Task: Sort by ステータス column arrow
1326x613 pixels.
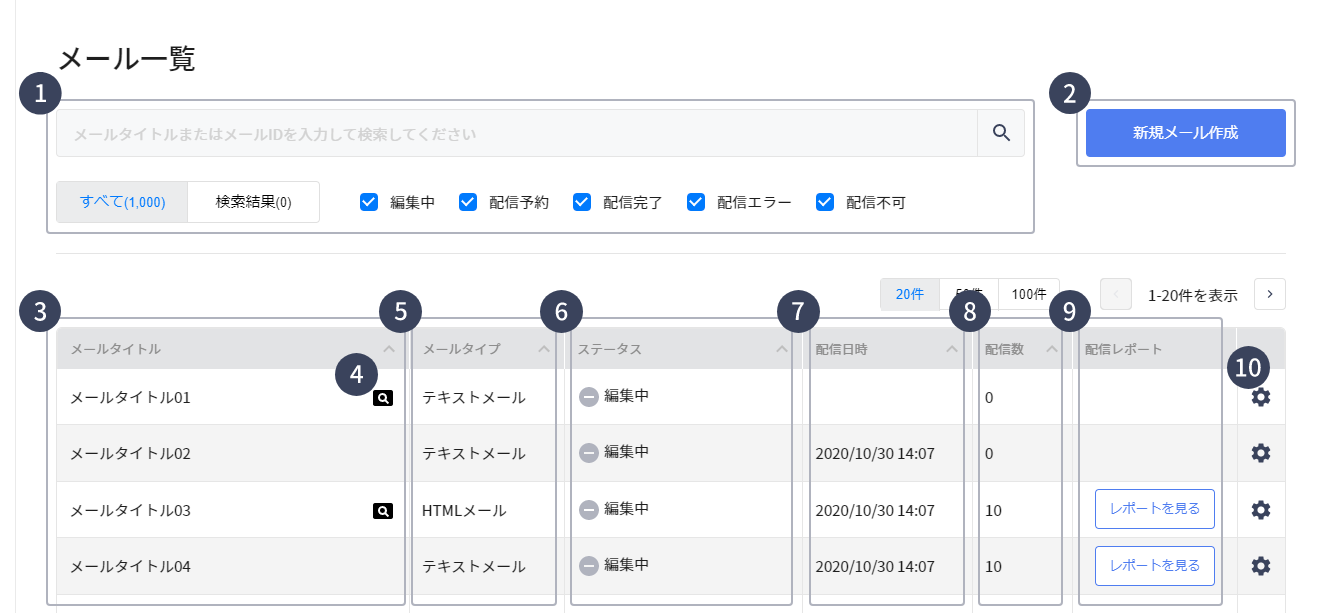Action: pos(782,349)
